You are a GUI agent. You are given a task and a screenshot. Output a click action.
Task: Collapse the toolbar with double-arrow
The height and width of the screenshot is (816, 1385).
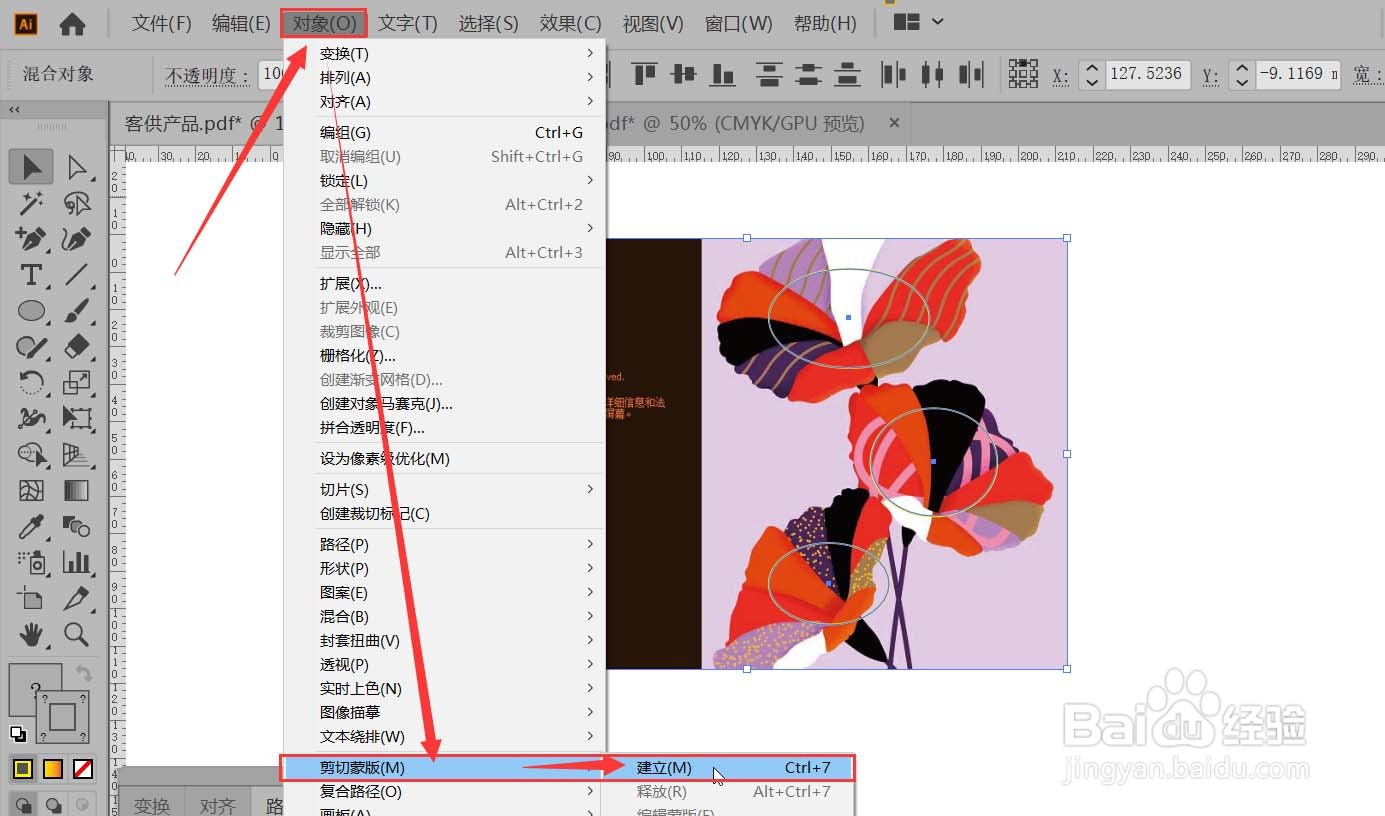(x=15, y=110)
